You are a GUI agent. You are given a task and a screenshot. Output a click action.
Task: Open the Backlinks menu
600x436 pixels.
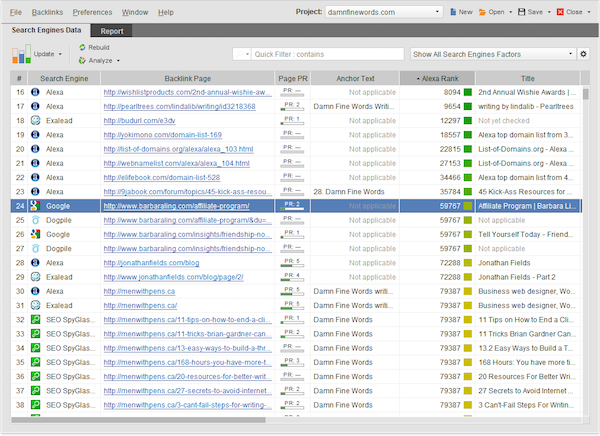[46, 12]
